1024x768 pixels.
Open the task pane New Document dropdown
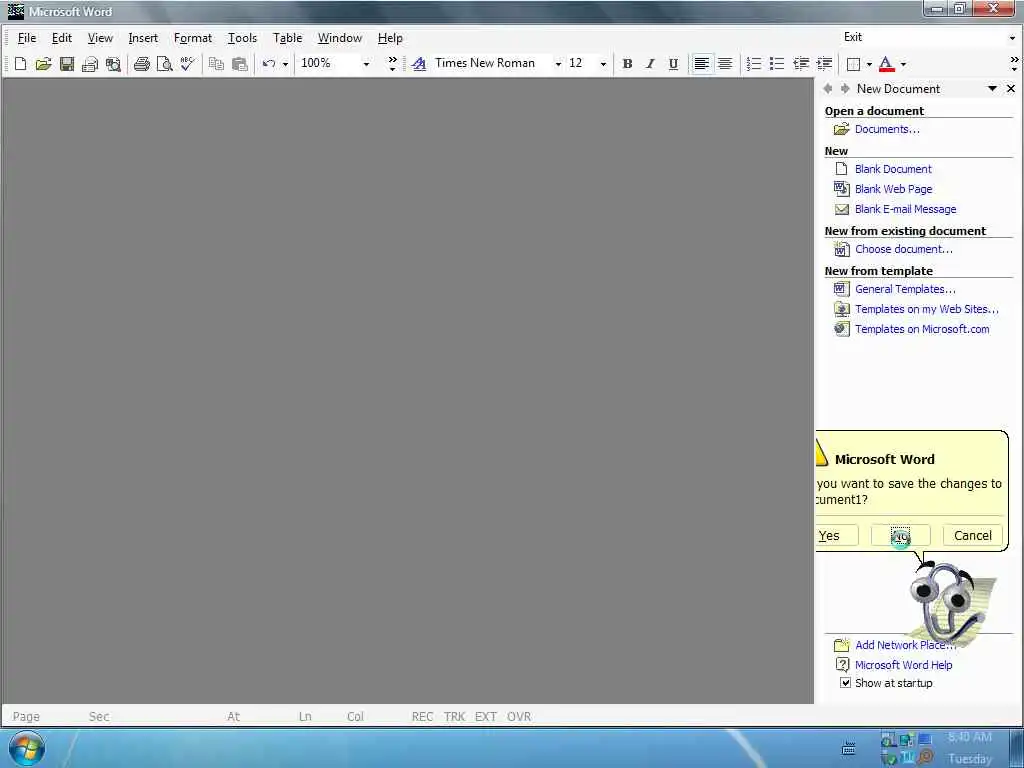pyautogui.click(x=993, y=88)
